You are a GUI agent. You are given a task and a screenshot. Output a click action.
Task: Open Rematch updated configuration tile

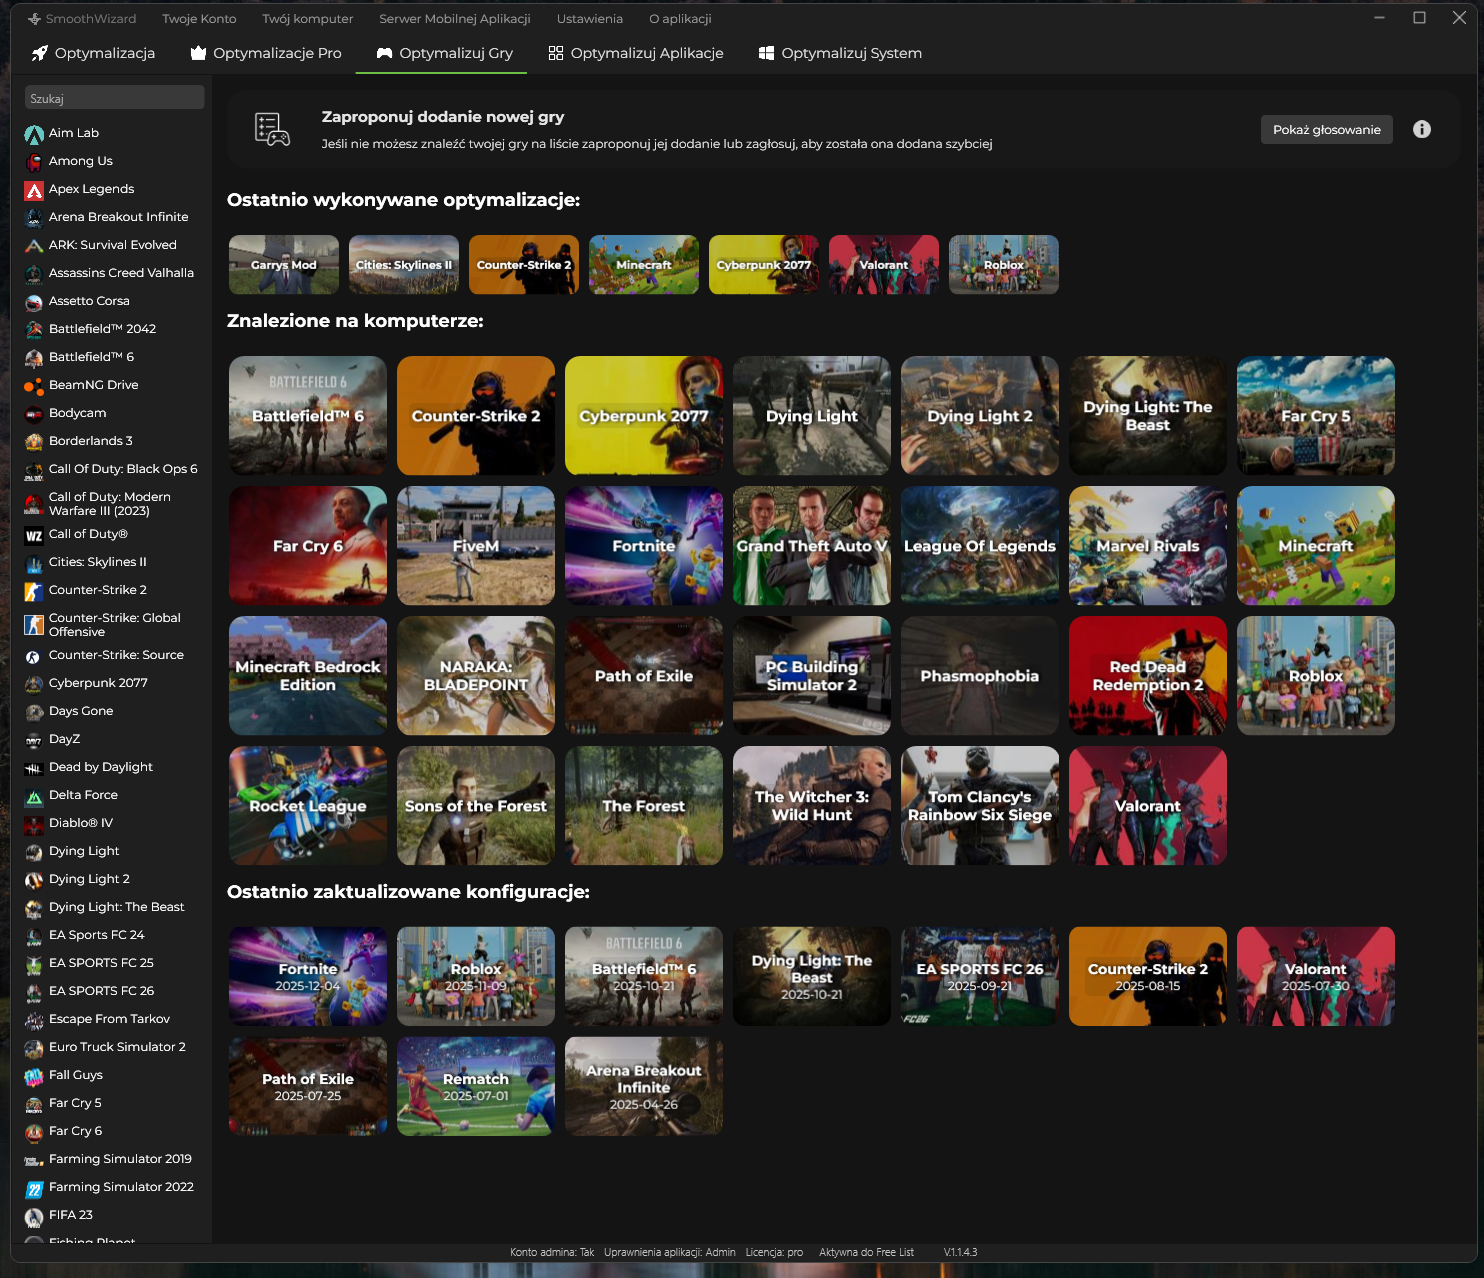[475, 1086]
